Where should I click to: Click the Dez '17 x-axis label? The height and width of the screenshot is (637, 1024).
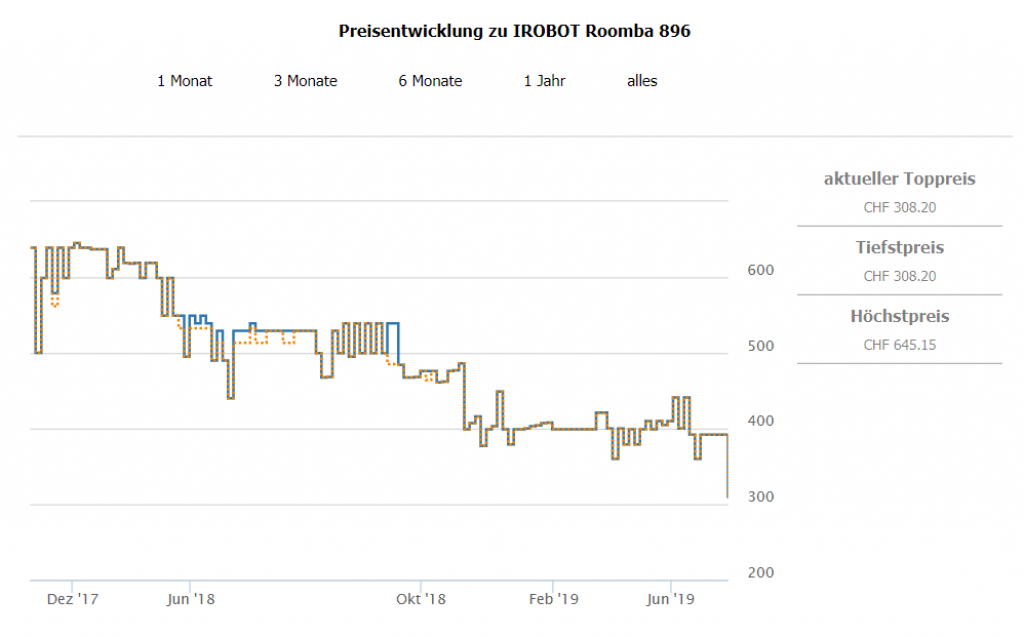point(73,599)
